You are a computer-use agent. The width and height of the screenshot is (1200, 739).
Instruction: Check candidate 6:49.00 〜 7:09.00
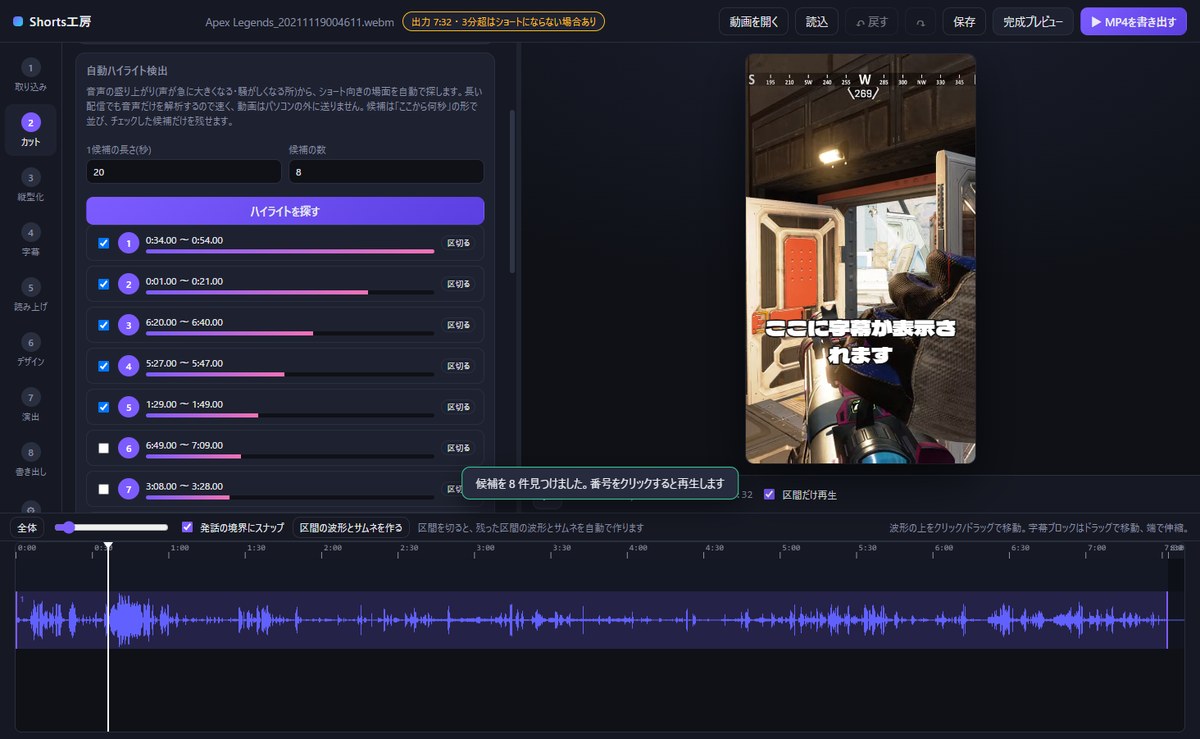click(104, 448)
